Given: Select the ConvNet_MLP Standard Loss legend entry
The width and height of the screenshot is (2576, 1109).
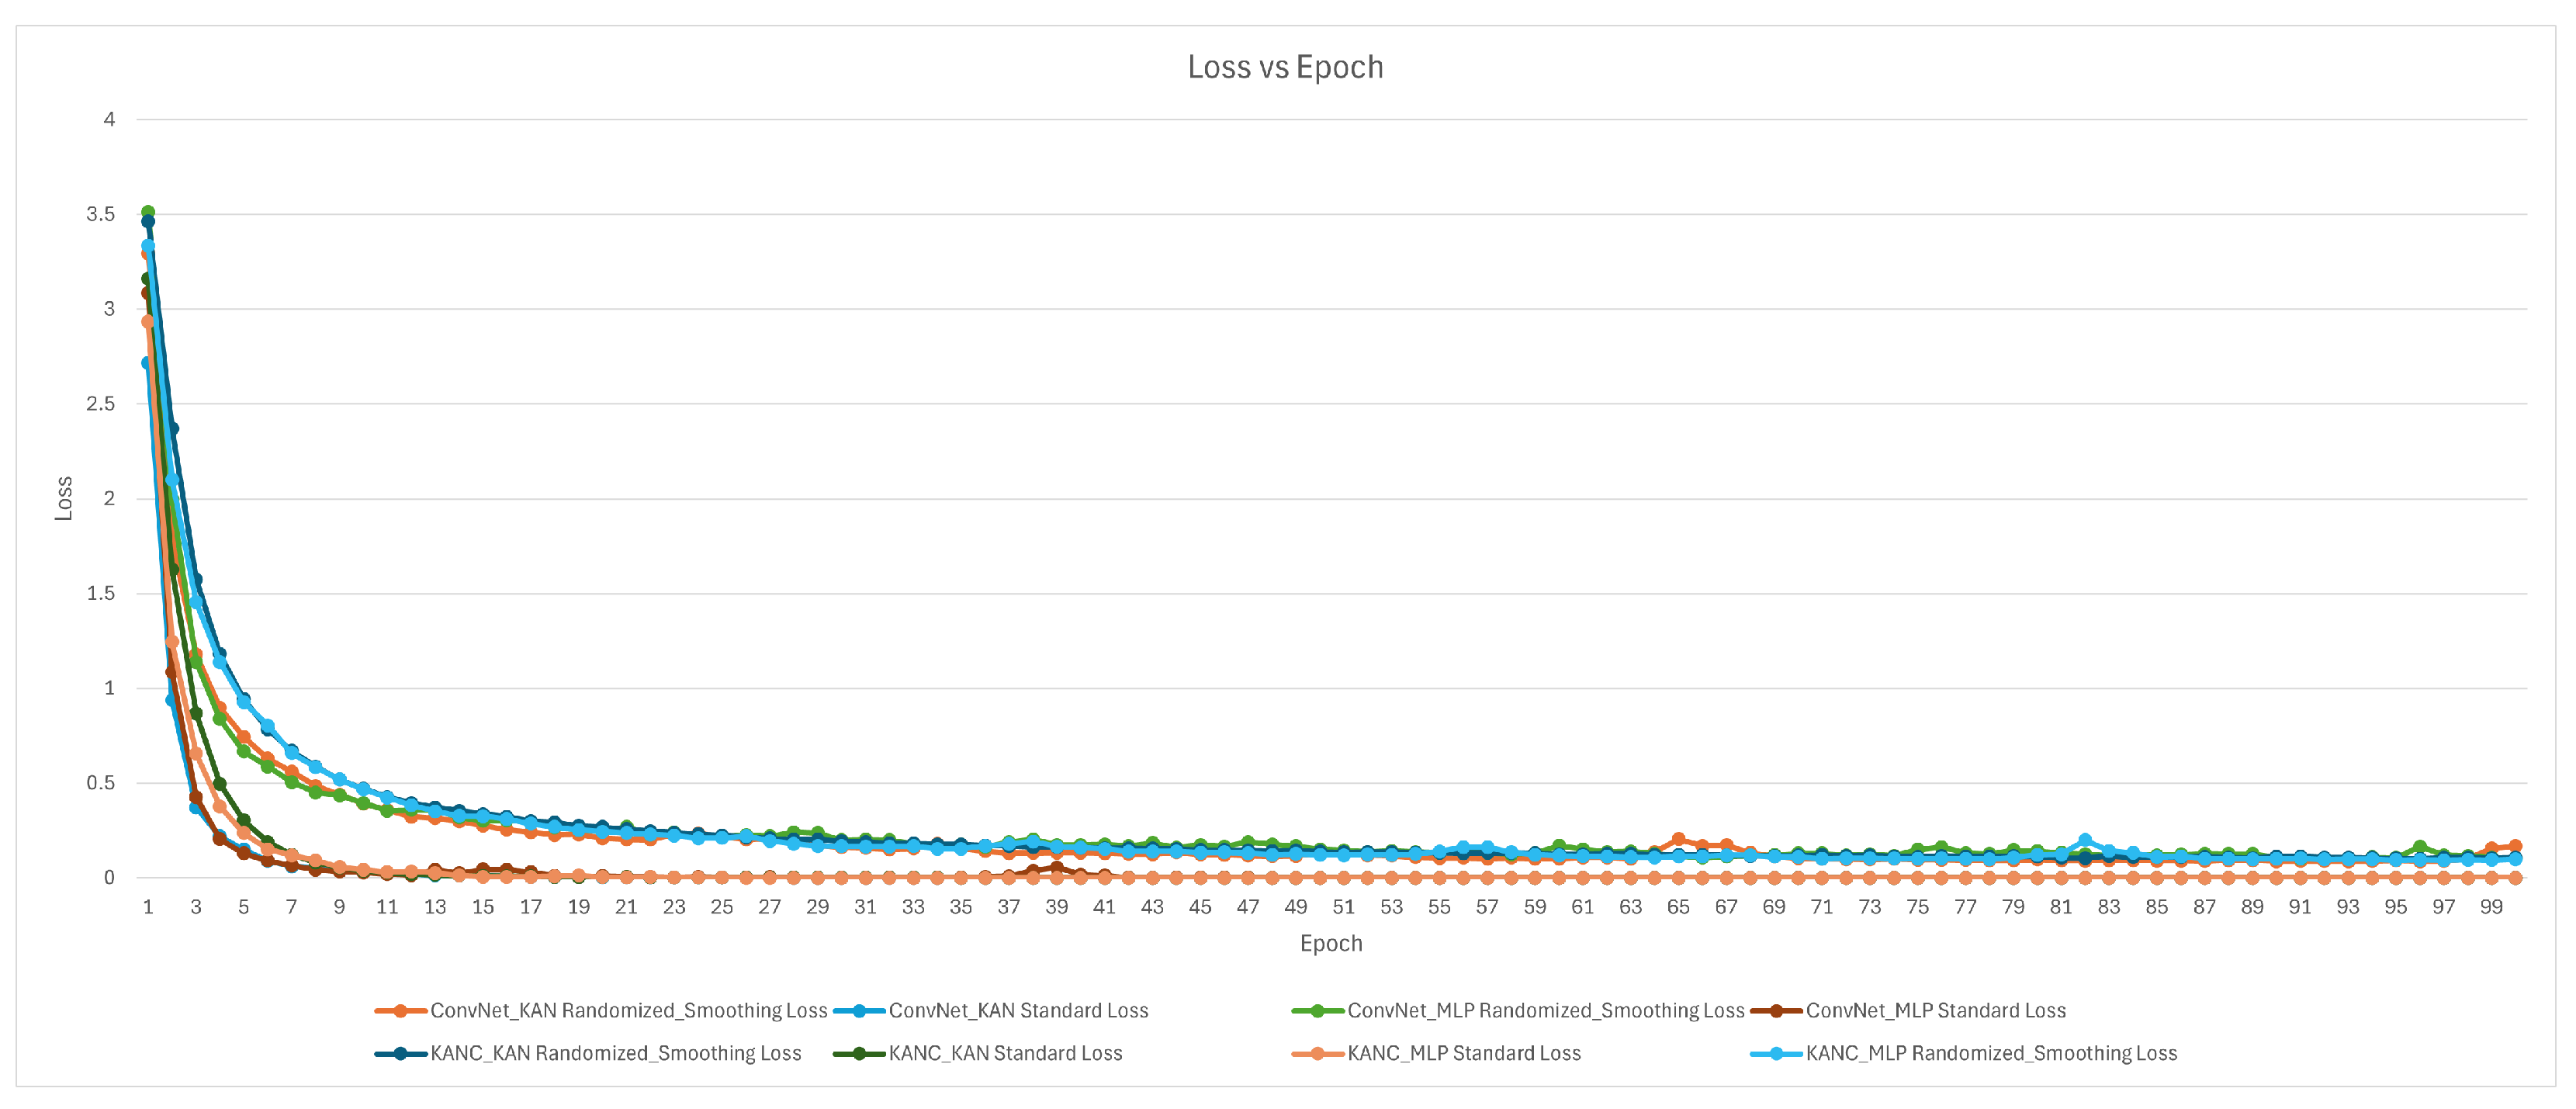Looking at the screenshot, I should click(x=1934, y=1011).
